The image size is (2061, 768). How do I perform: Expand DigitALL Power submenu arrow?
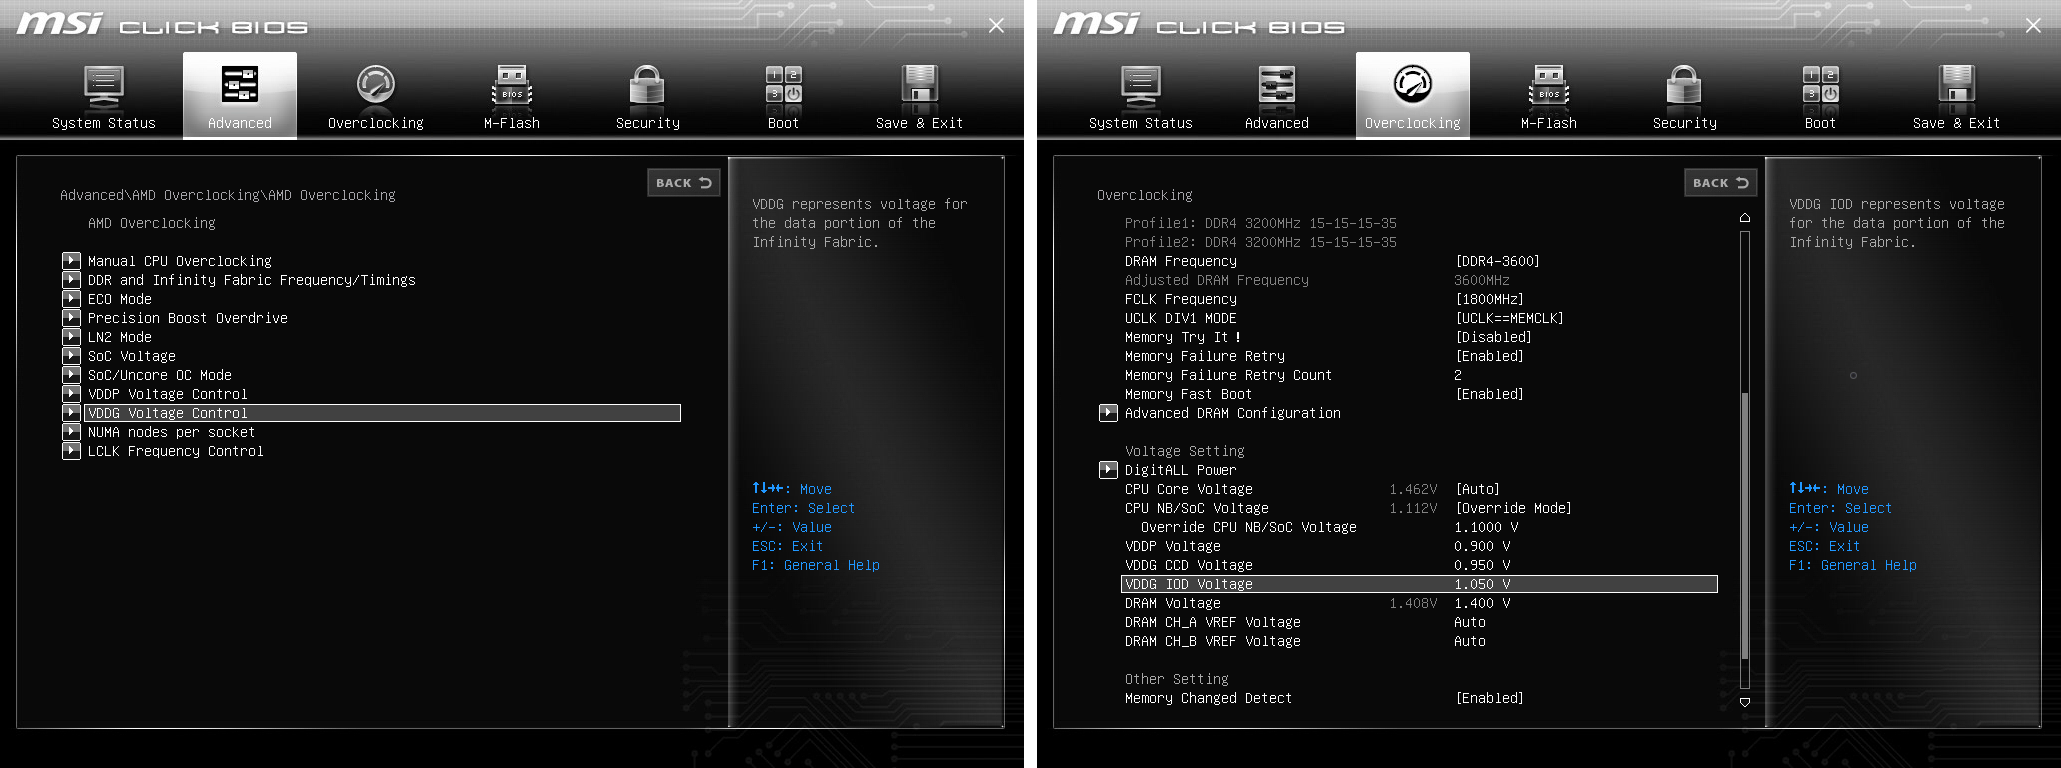click(x=1108, y=470)
